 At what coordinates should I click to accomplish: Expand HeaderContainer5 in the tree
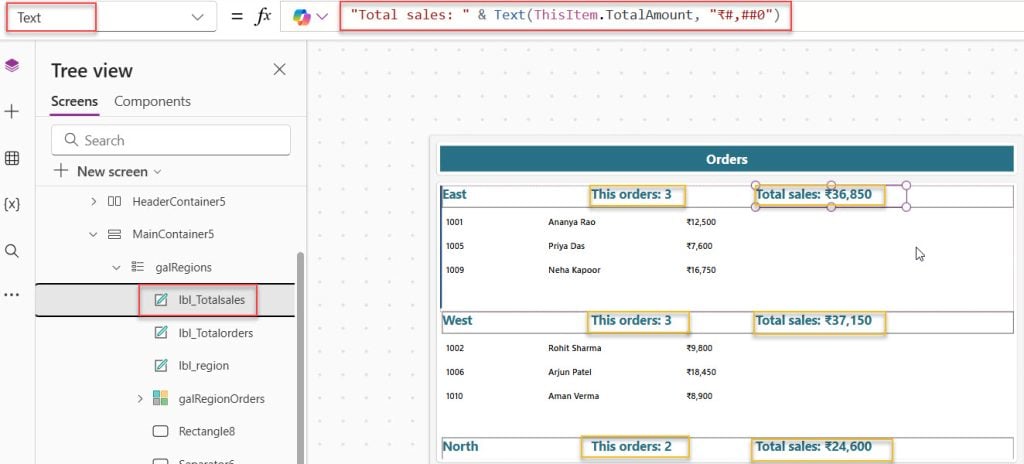[93, 202]
